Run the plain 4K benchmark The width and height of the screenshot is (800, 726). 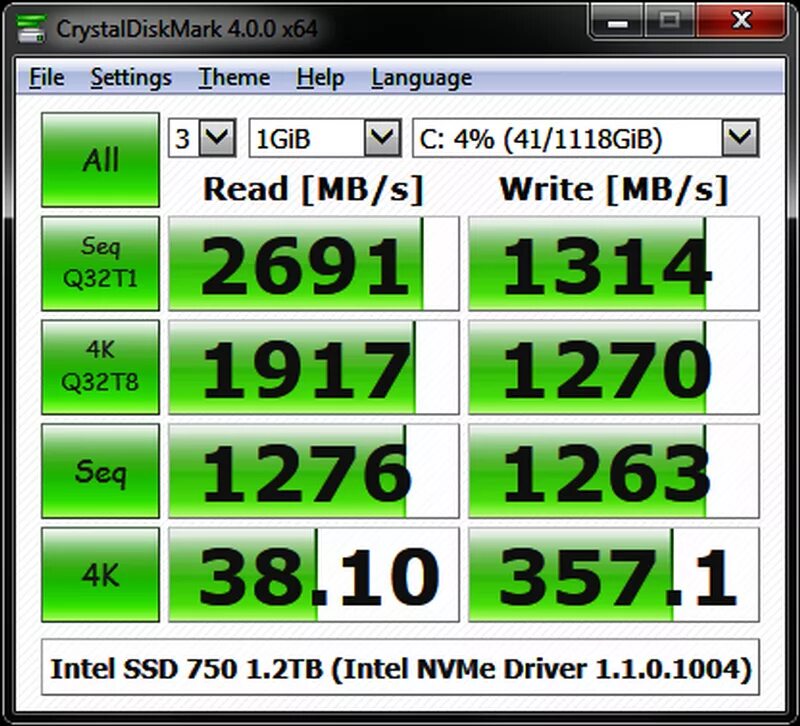point(101,575)
